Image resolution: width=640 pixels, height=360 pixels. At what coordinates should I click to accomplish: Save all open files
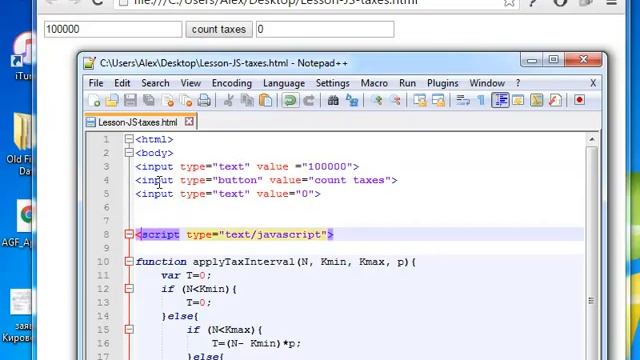click(x=149, y=100)
